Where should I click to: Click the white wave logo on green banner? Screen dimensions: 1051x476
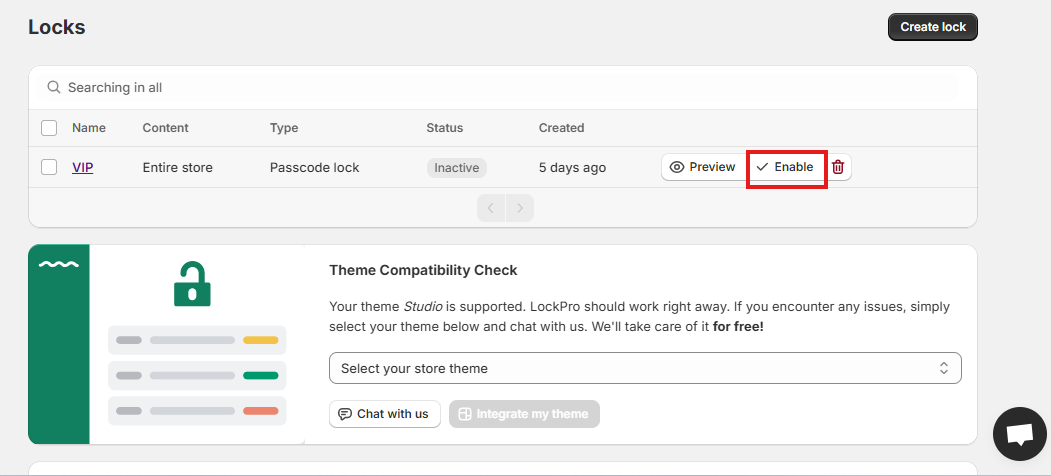tap(58, 266)
